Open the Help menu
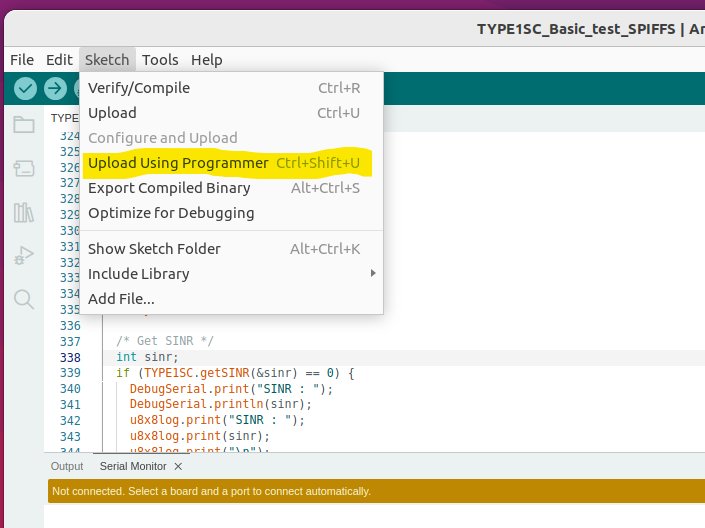Image resolution: width=705 pixels, height=528 pixels. tap(206, 60)
